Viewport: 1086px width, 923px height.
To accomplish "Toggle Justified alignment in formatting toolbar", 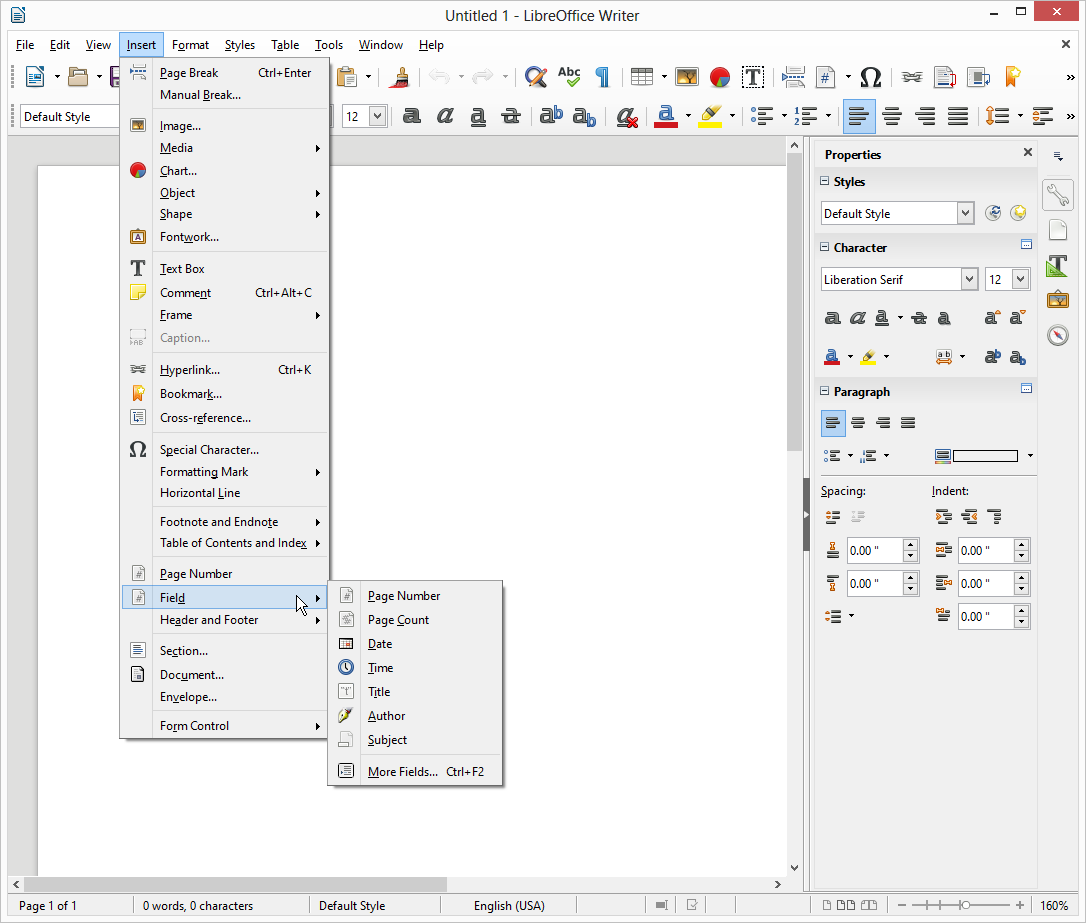I will pyautogui.click(x=958, y=116).
